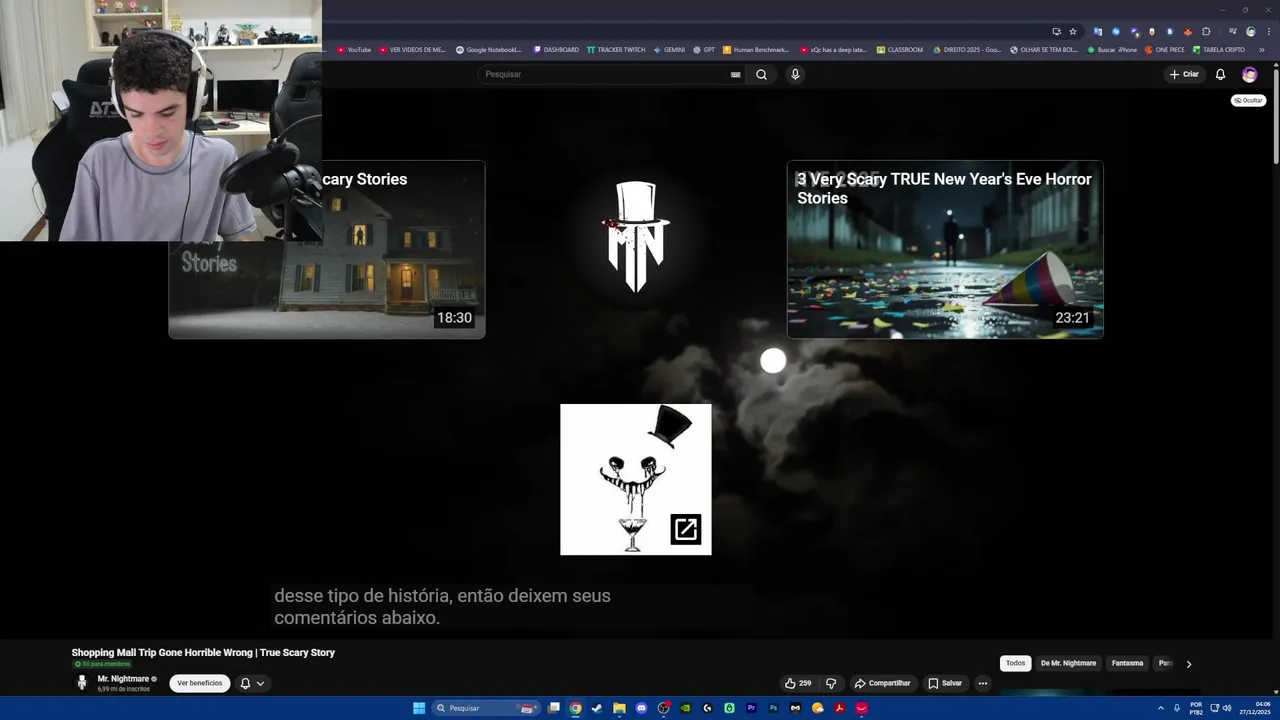Open the YouTube account avatar menu
The image size is (1280, 720).
pos(1249,74)
